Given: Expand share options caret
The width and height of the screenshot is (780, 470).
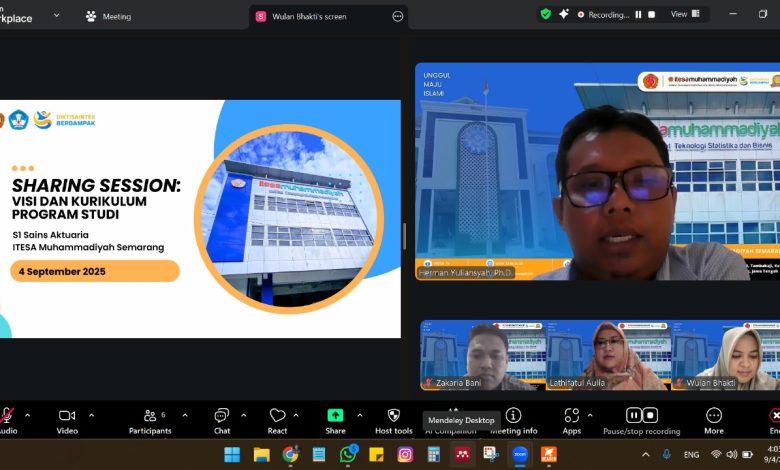Looking at the screenshot, I should click(360, 415).
